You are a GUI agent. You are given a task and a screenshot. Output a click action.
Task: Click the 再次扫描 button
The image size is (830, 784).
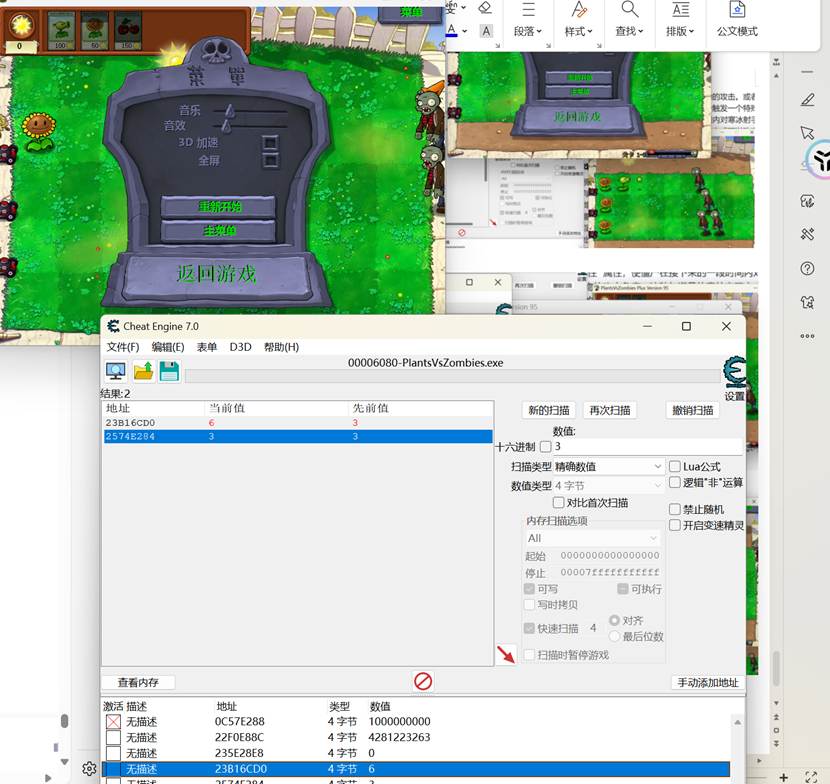610,410
